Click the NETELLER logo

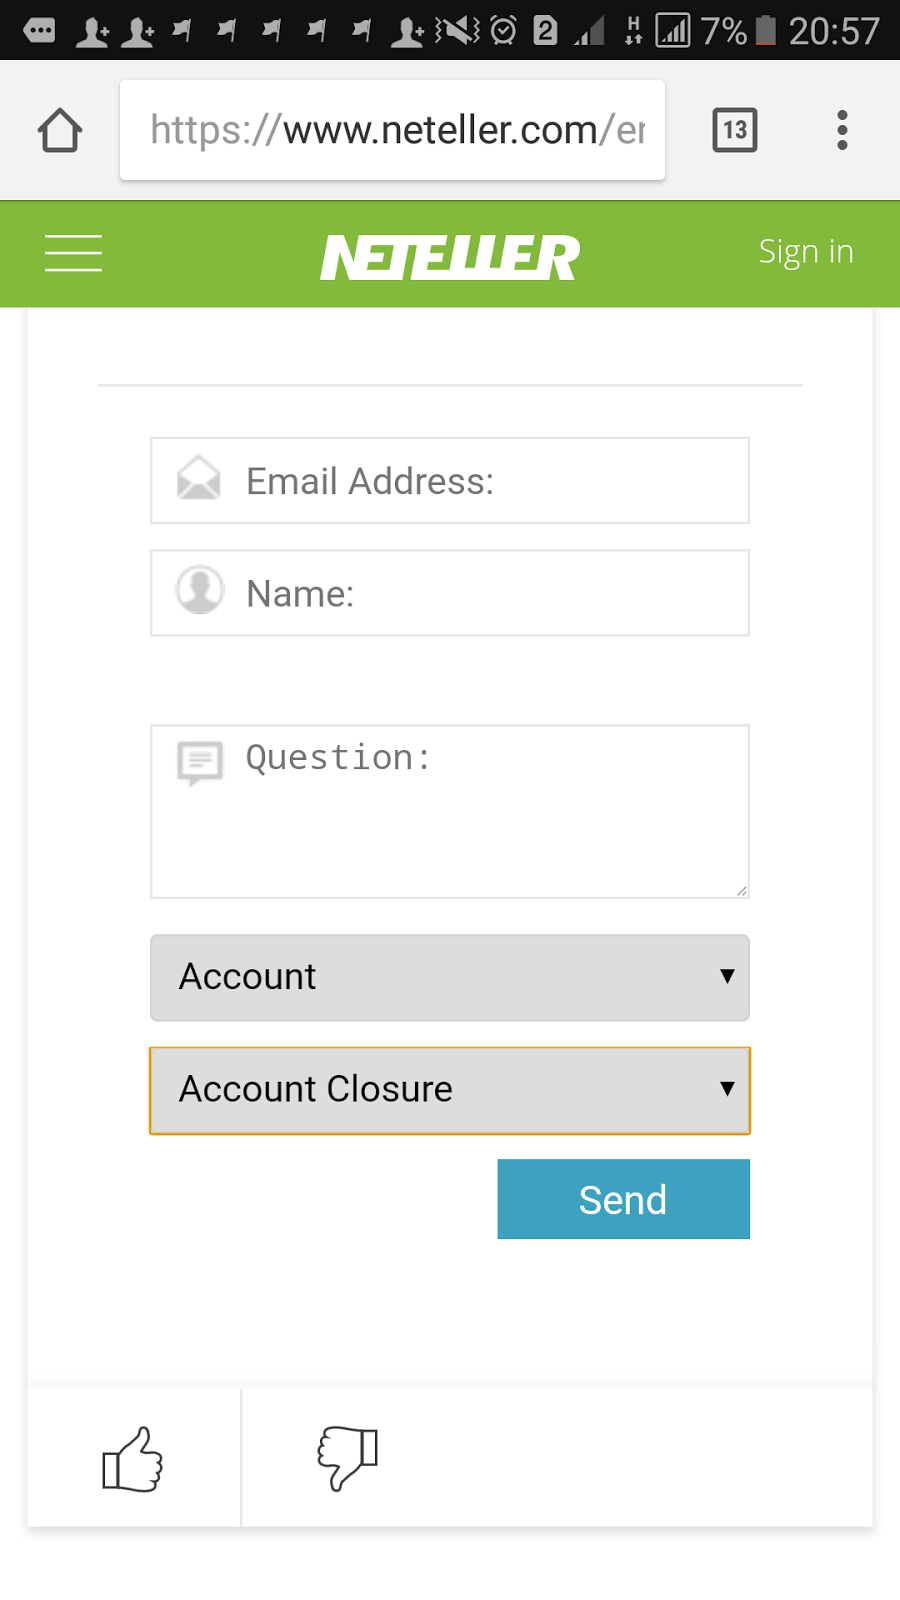[x=450, y=256]
